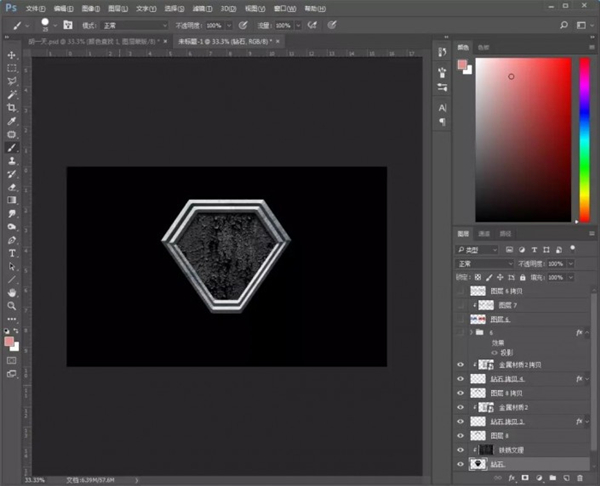Click the delete layer trash icon
The height and width of the screenshot is (486, 600).
click(581, 479)
